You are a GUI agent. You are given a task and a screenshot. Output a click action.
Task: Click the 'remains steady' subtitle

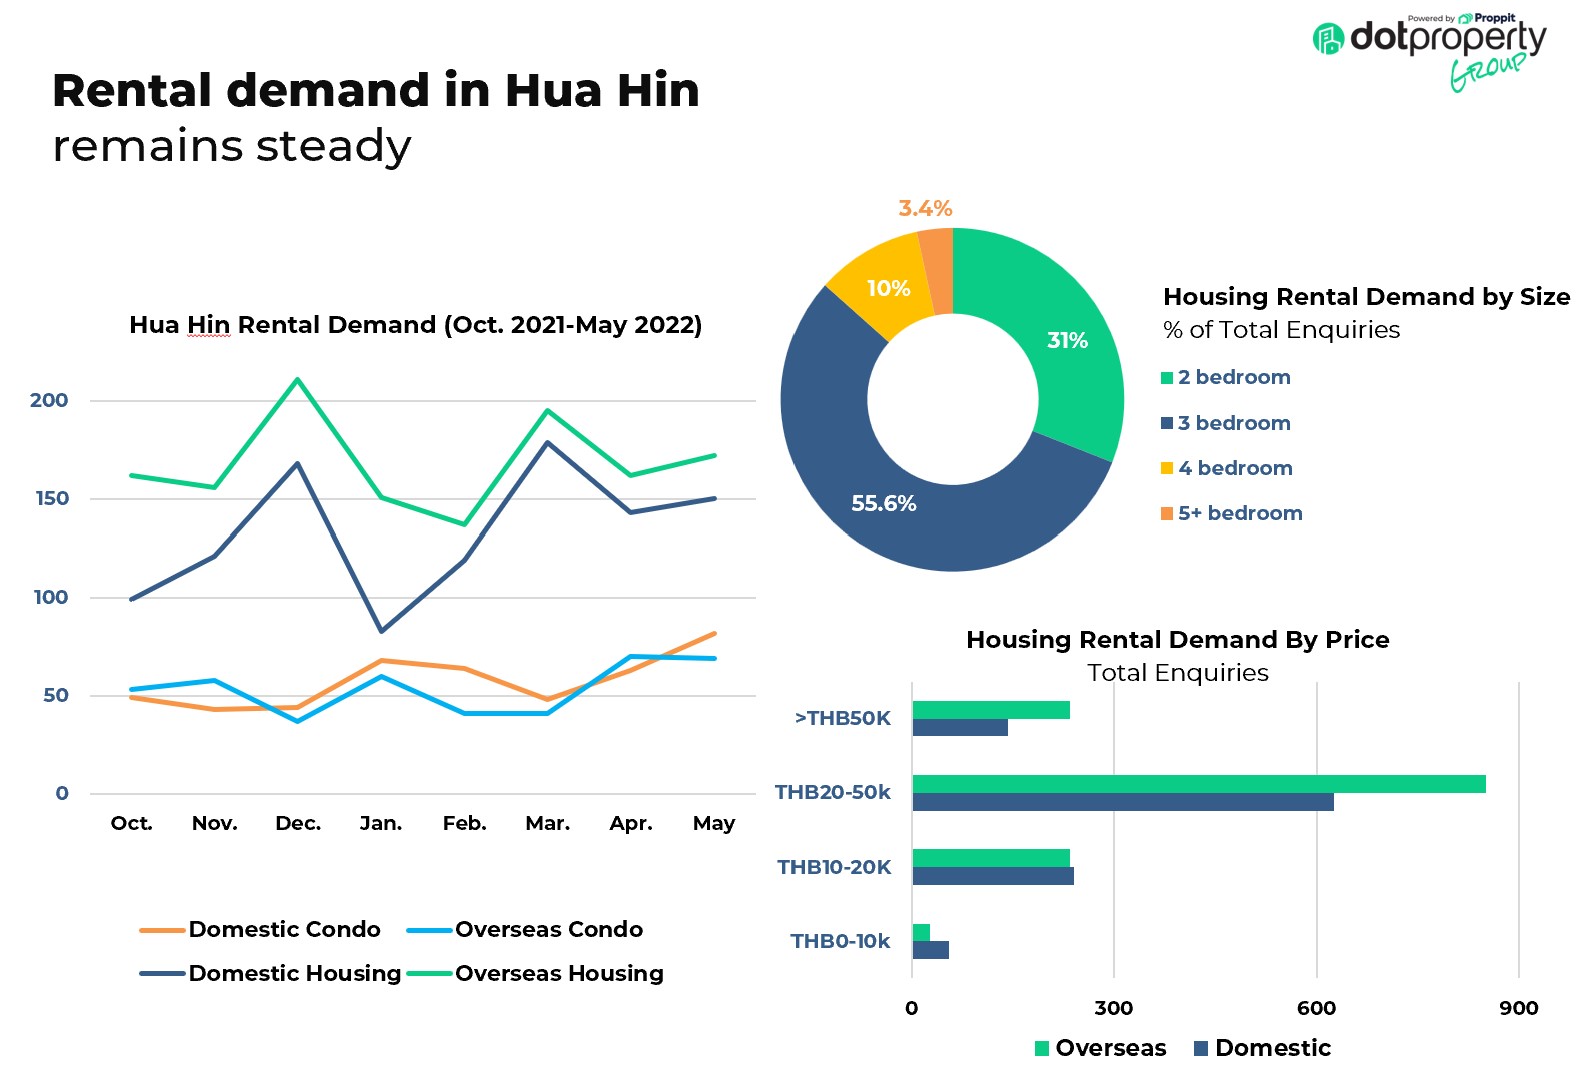232,146
